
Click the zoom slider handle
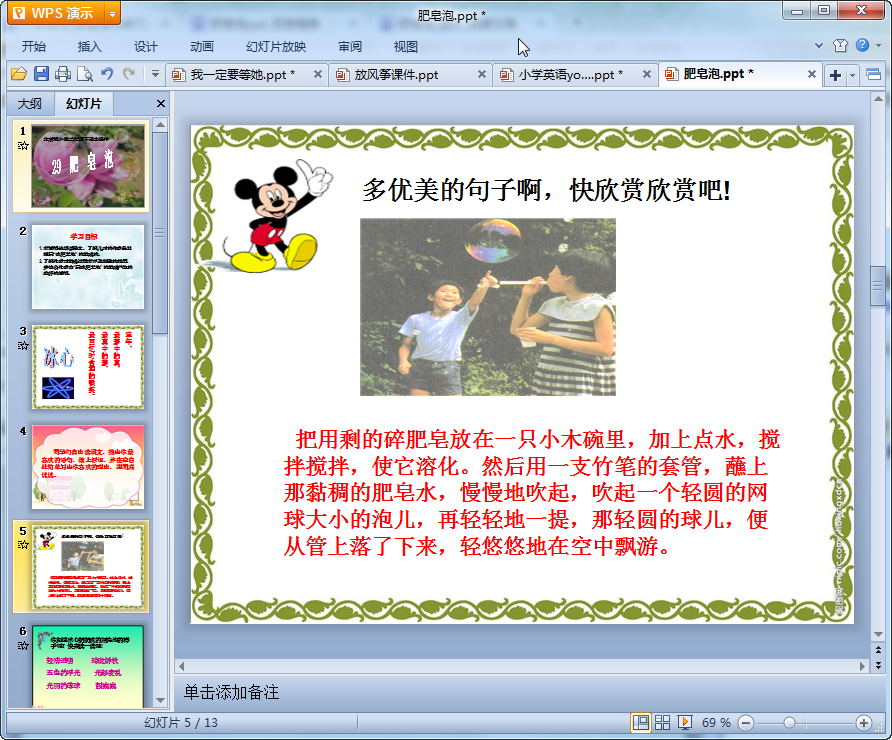tap(789, 723)
